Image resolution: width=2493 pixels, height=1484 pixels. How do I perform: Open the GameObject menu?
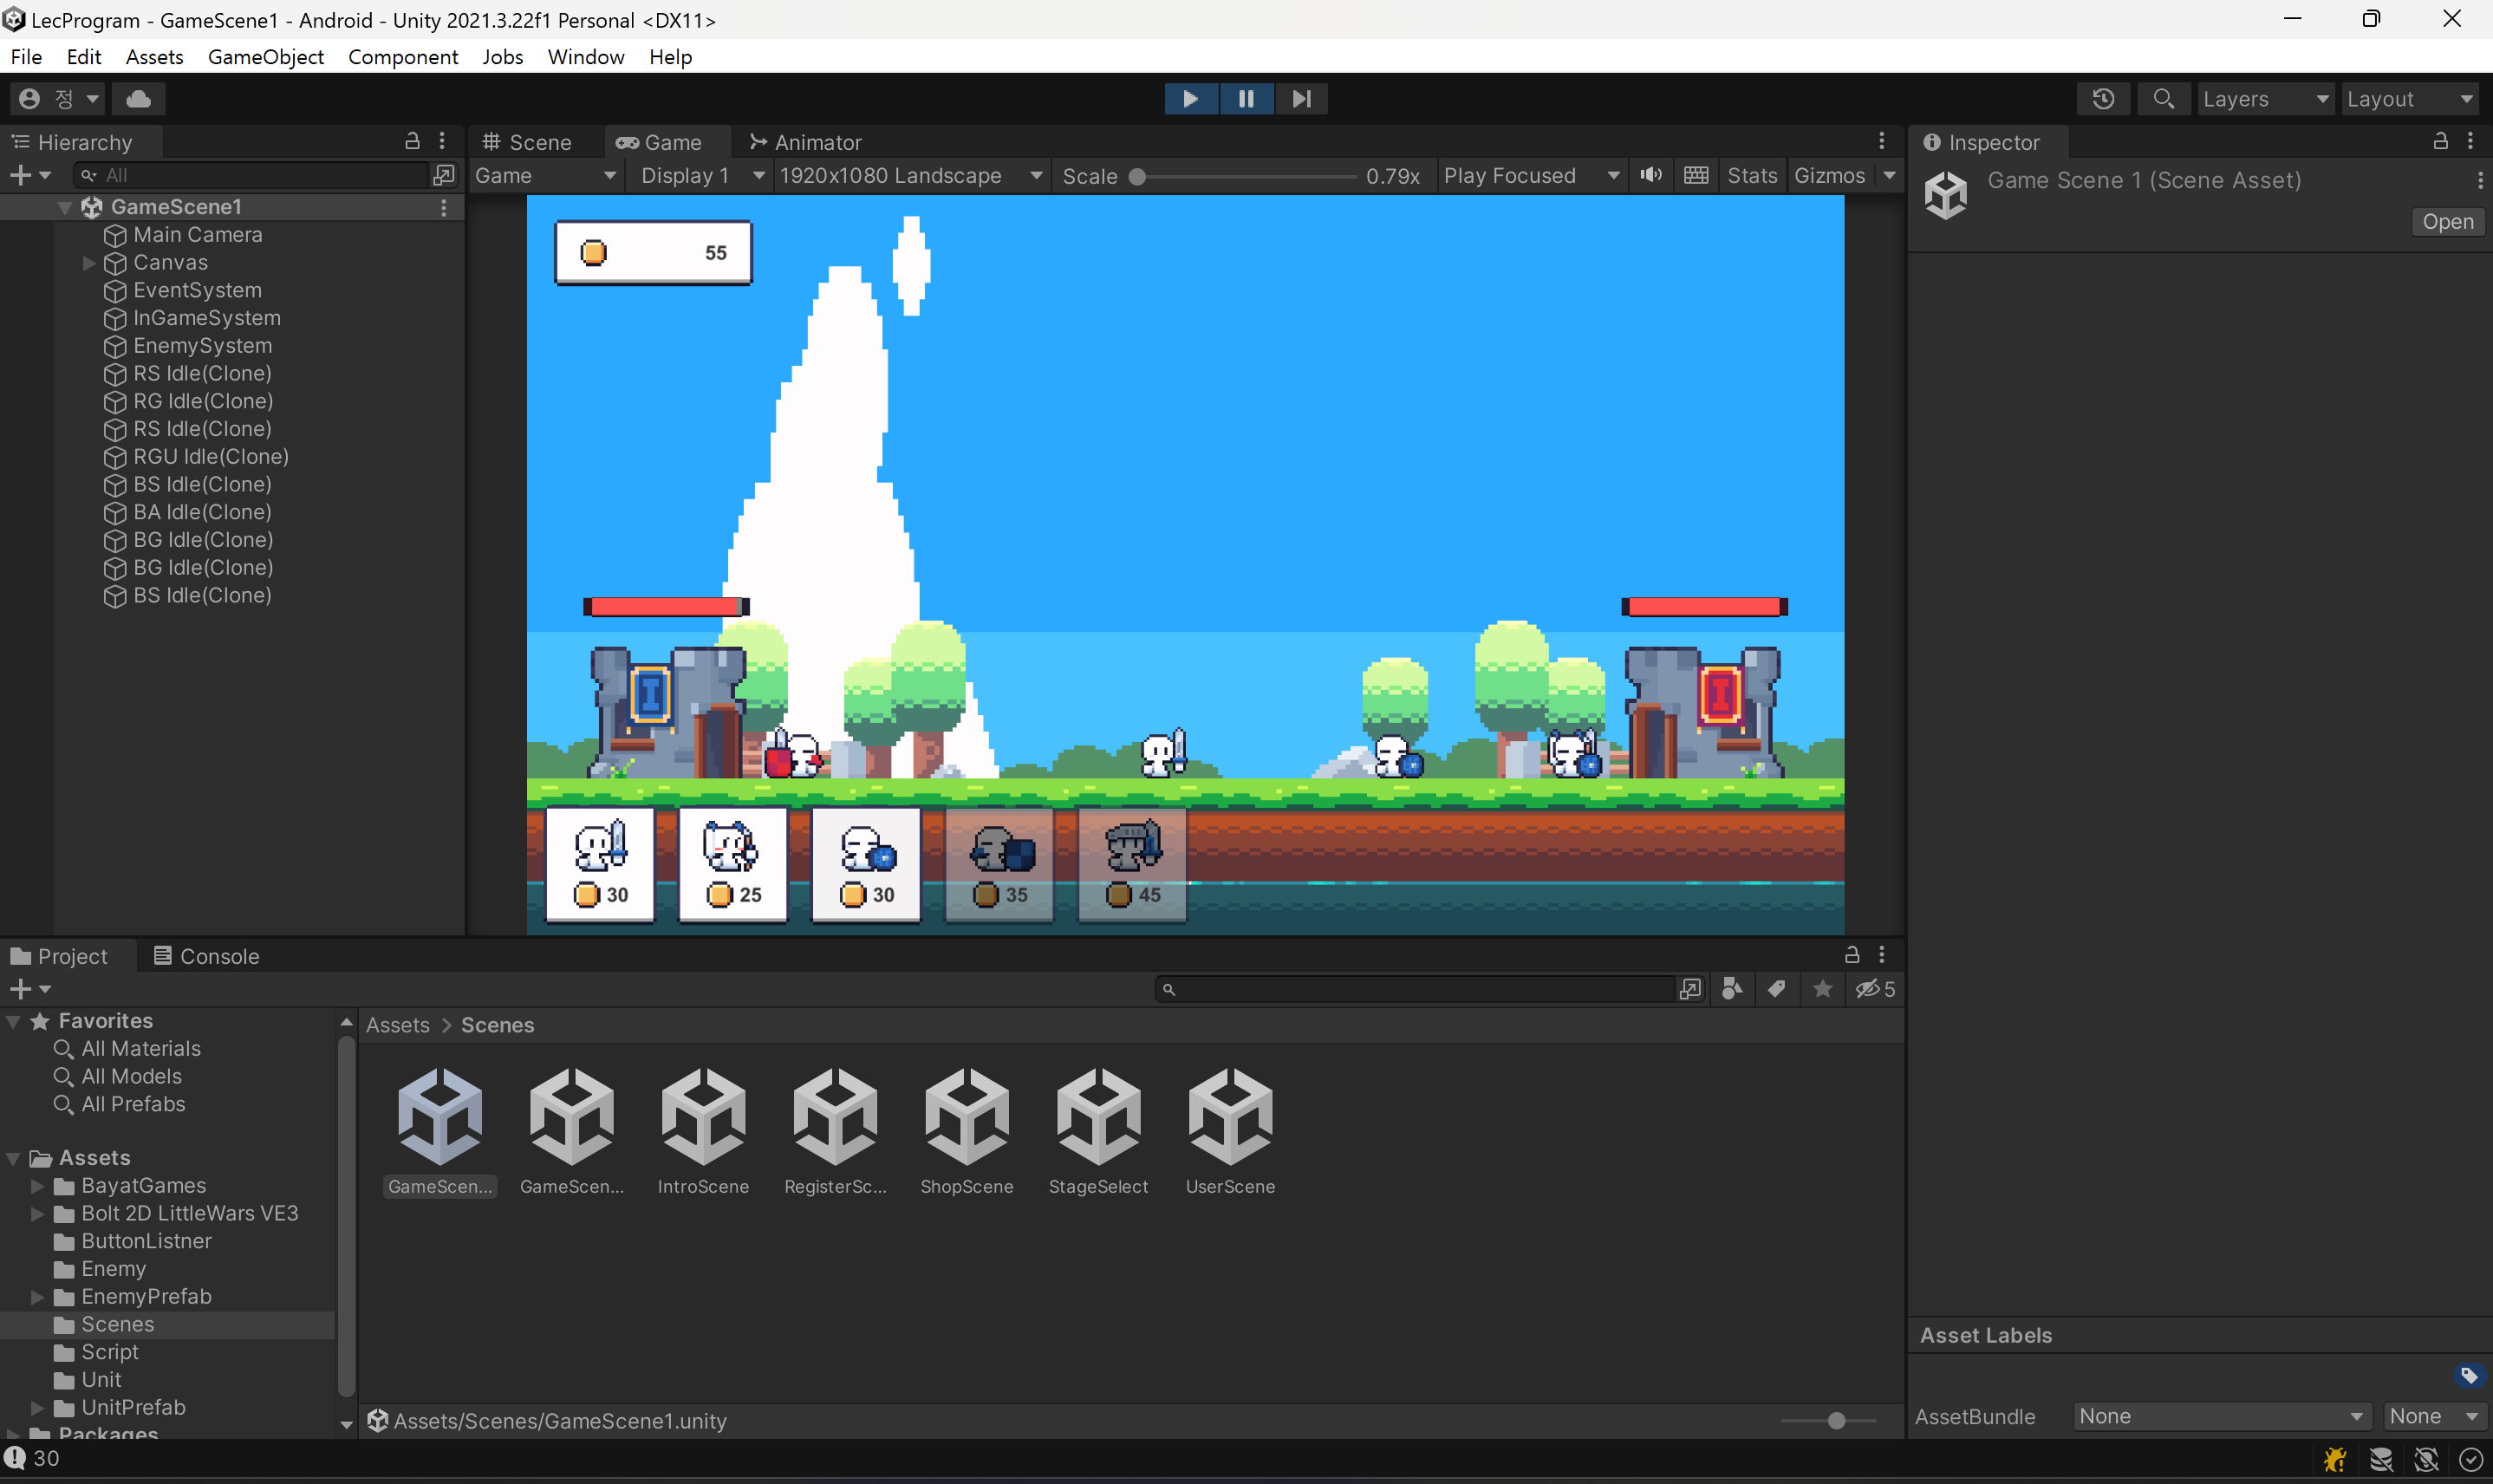(265, 57)
